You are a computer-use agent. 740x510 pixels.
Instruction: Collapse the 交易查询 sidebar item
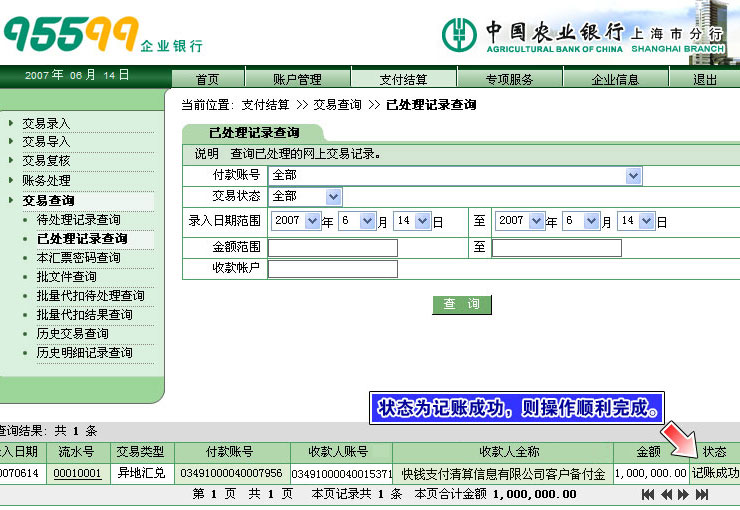[48, 200]
